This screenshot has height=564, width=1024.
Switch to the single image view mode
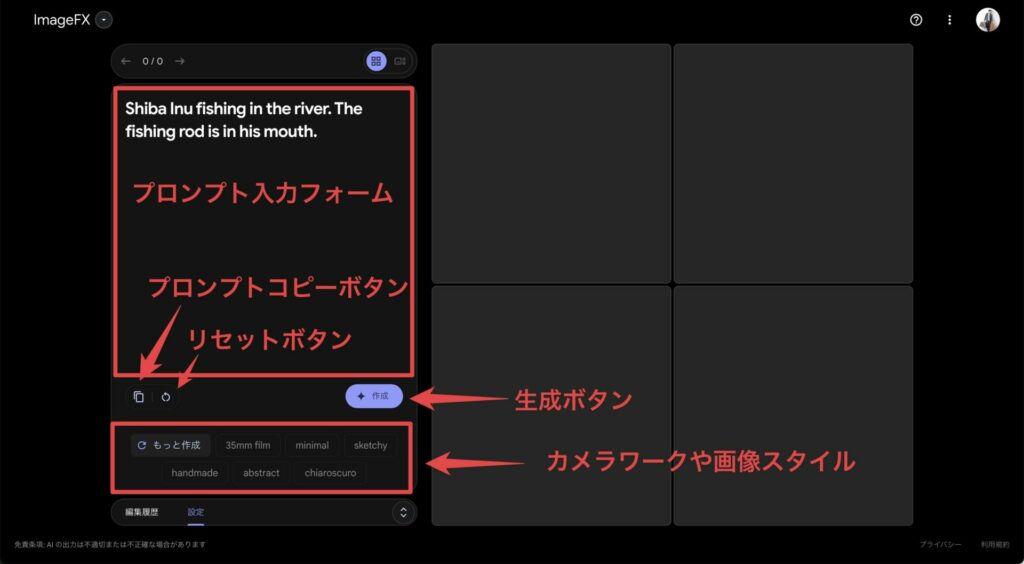click(400, 61)
